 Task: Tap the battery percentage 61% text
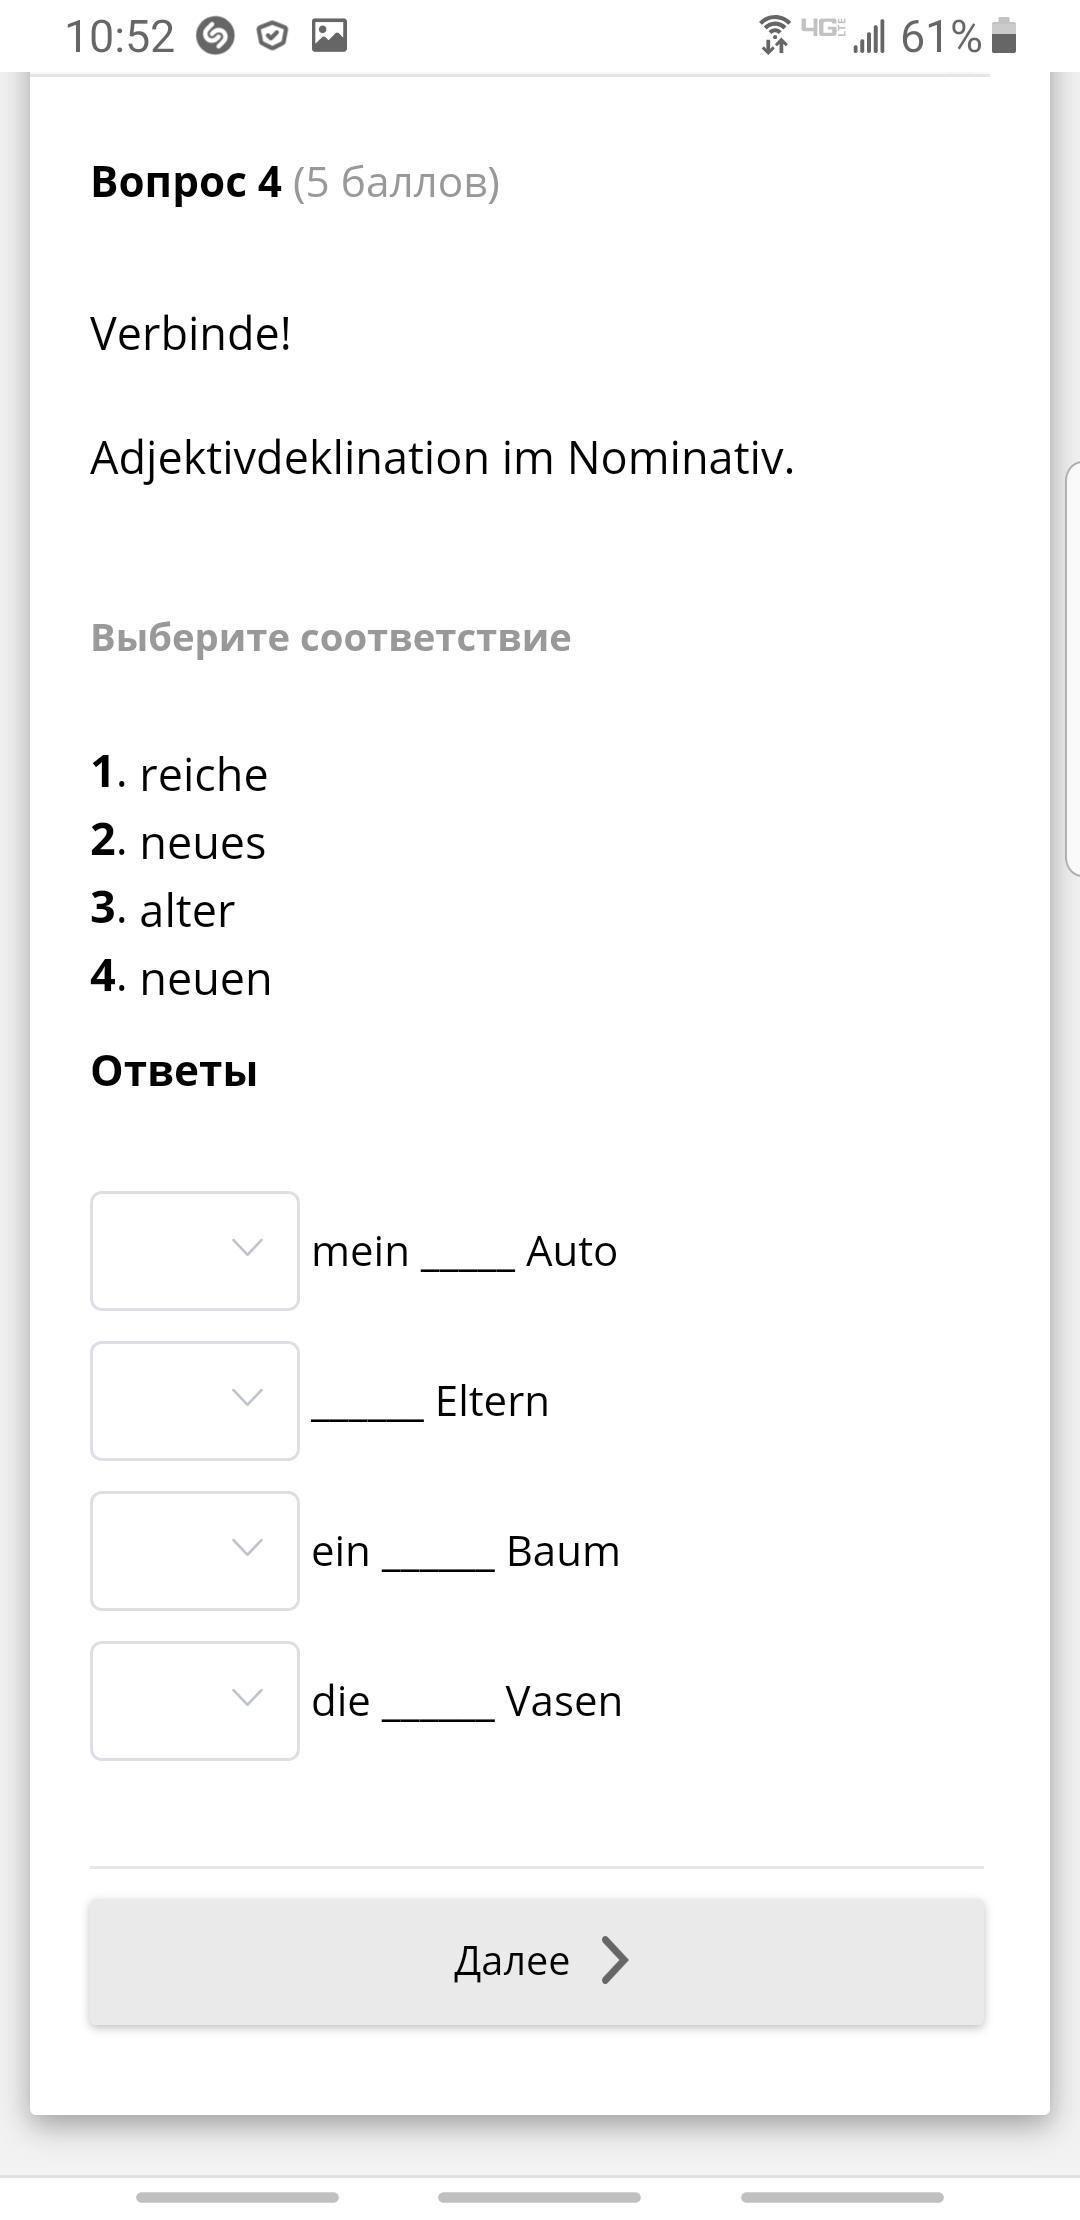[x=940, y=37]
